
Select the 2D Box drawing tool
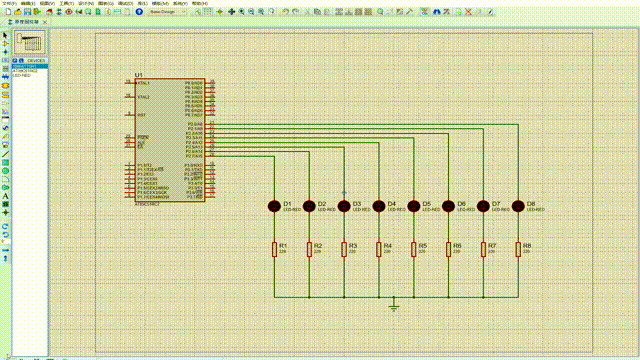tap(5, 162)
